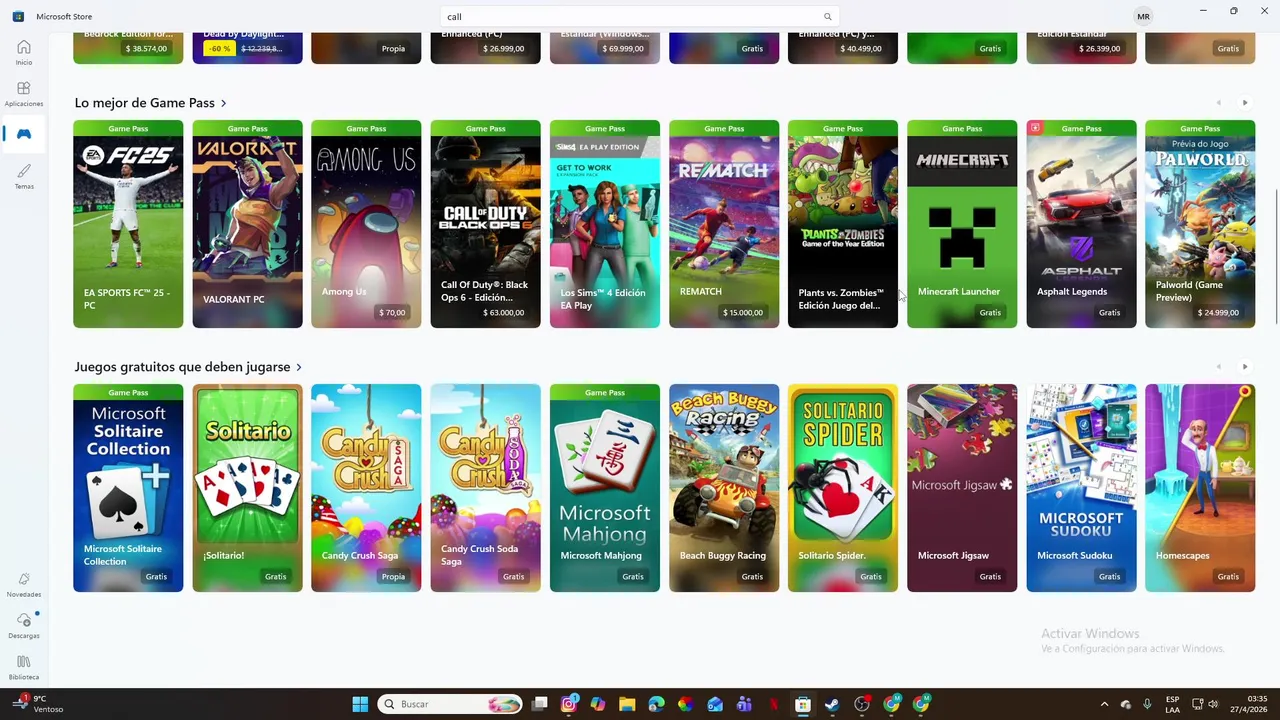
Task: Open Among Us game card
Action: point(366,224)
